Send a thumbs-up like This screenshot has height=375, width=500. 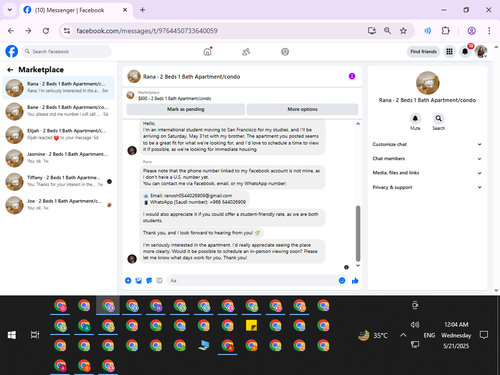click(x=355, y=281)
